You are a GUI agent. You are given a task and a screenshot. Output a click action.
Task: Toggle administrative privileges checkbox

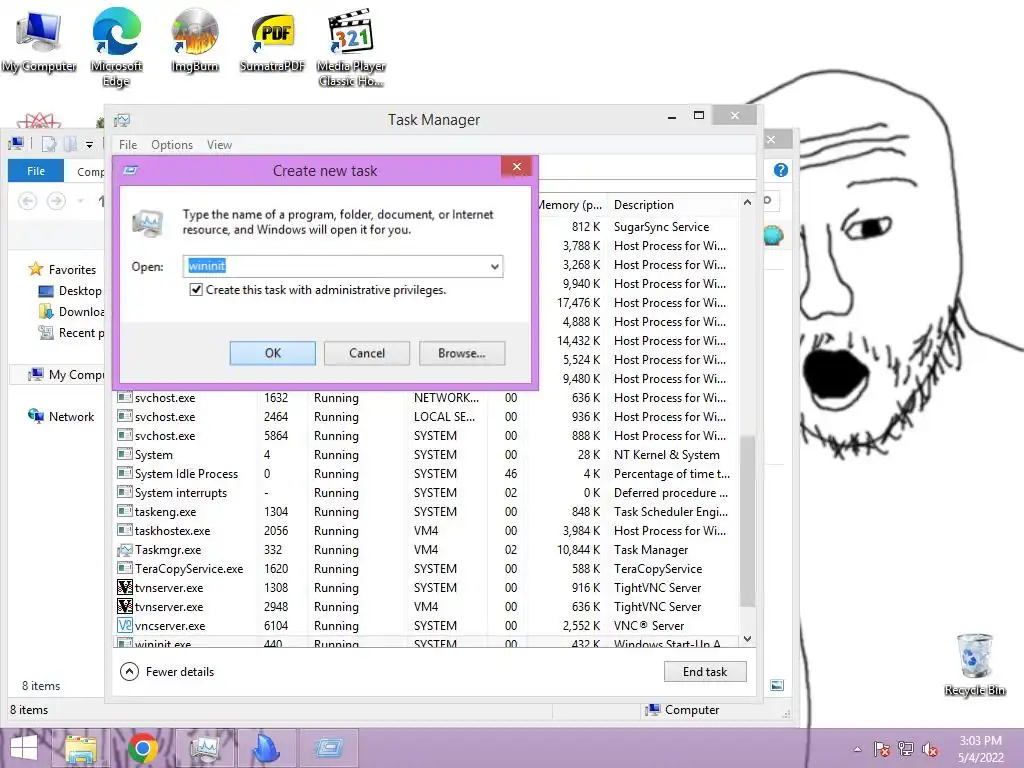click(196, 289)
